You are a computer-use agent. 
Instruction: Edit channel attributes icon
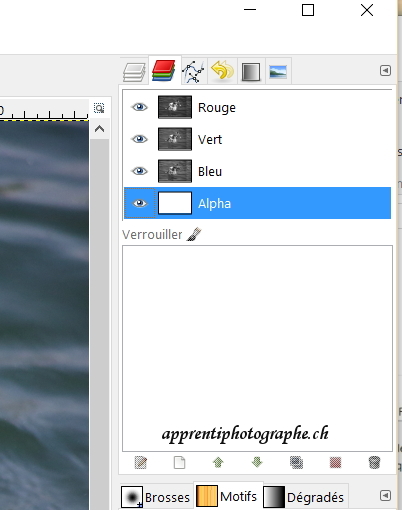[141, 462]
